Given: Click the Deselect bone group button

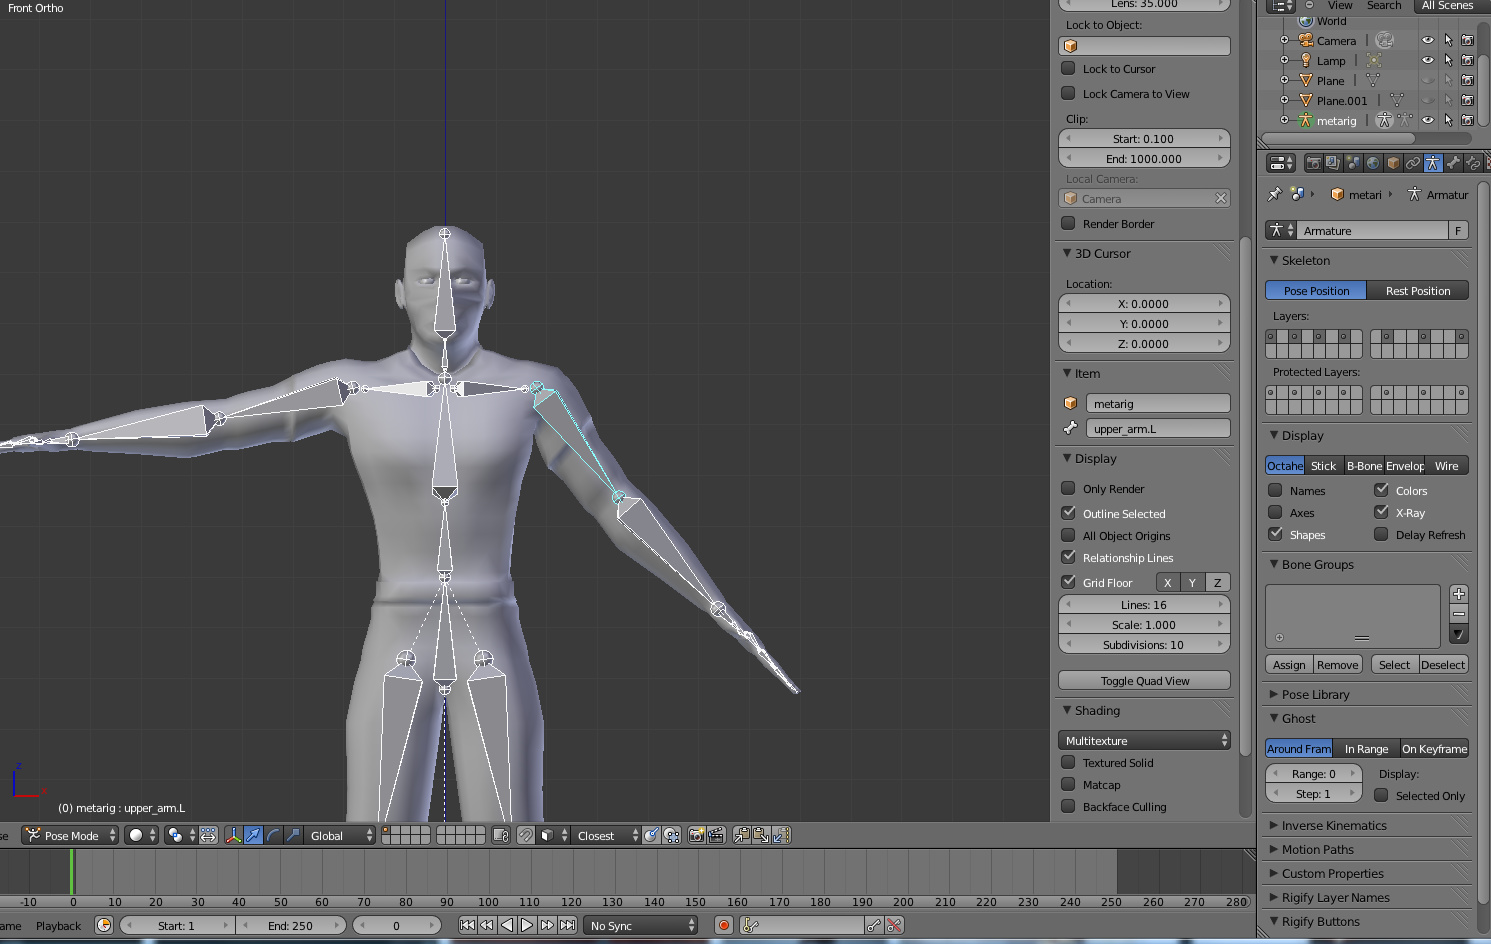Looking at the screenshot, I should tap(1444, 664).
